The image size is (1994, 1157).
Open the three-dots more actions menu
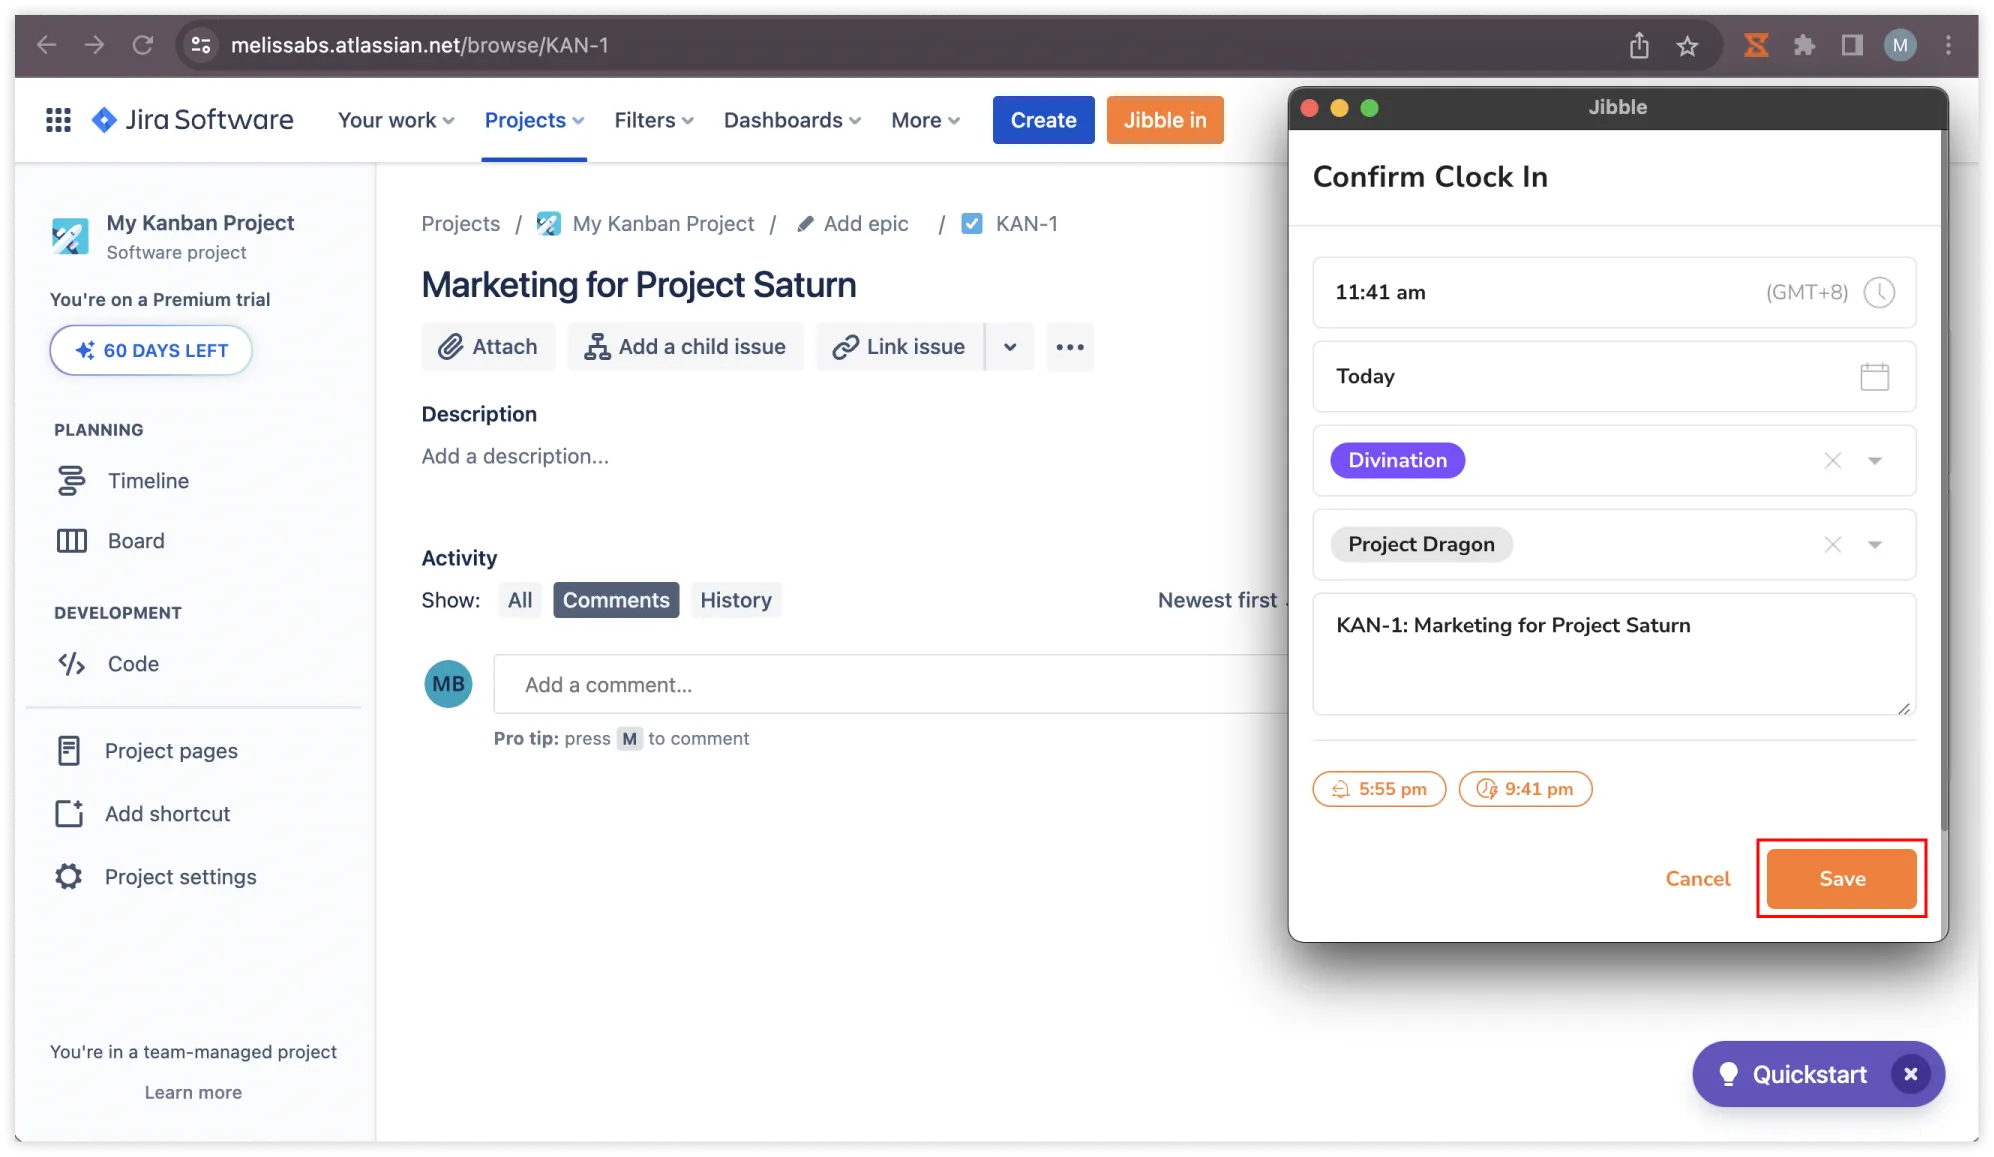pyautogui.click(x=1069, y=347)
